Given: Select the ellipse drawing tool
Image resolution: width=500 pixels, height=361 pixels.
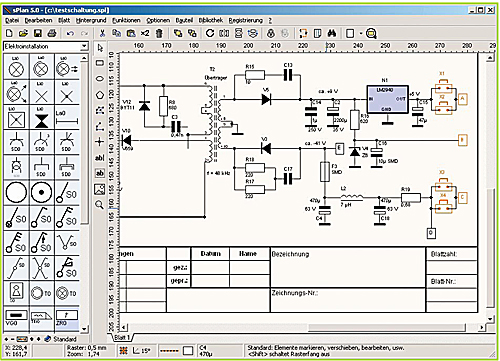Looking at the screenshot, I should point(100,79).
